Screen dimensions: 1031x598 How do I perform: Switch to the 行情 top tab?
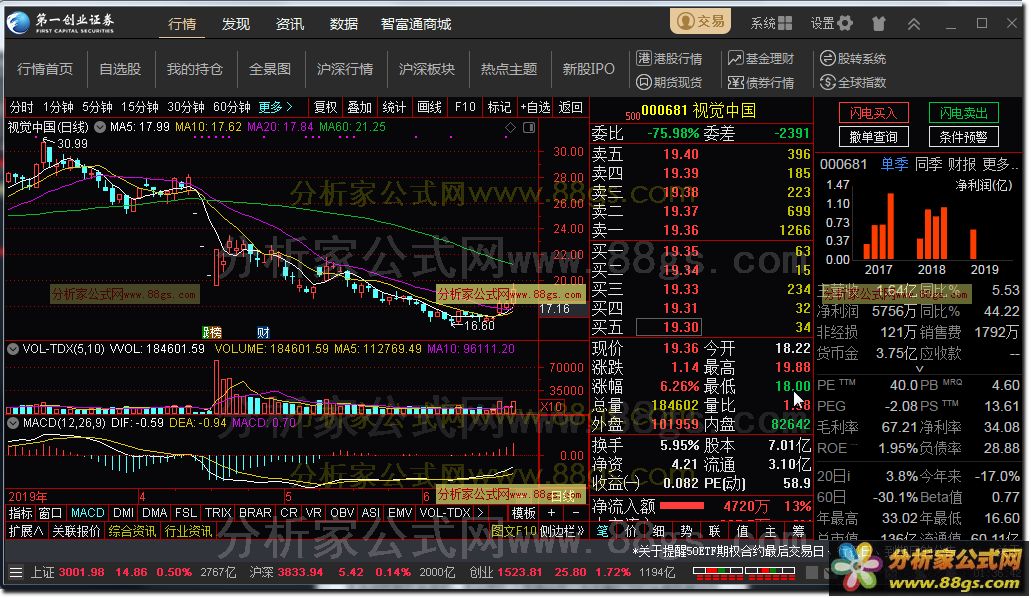182,24
